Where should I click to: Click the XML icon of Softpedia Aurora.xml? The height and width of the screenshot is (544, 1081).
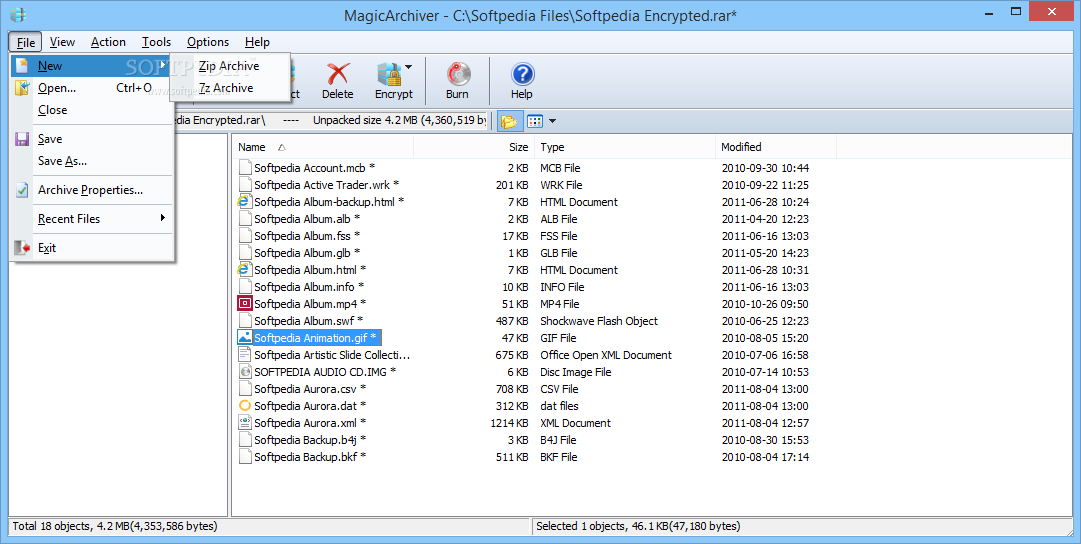[244, 423]
